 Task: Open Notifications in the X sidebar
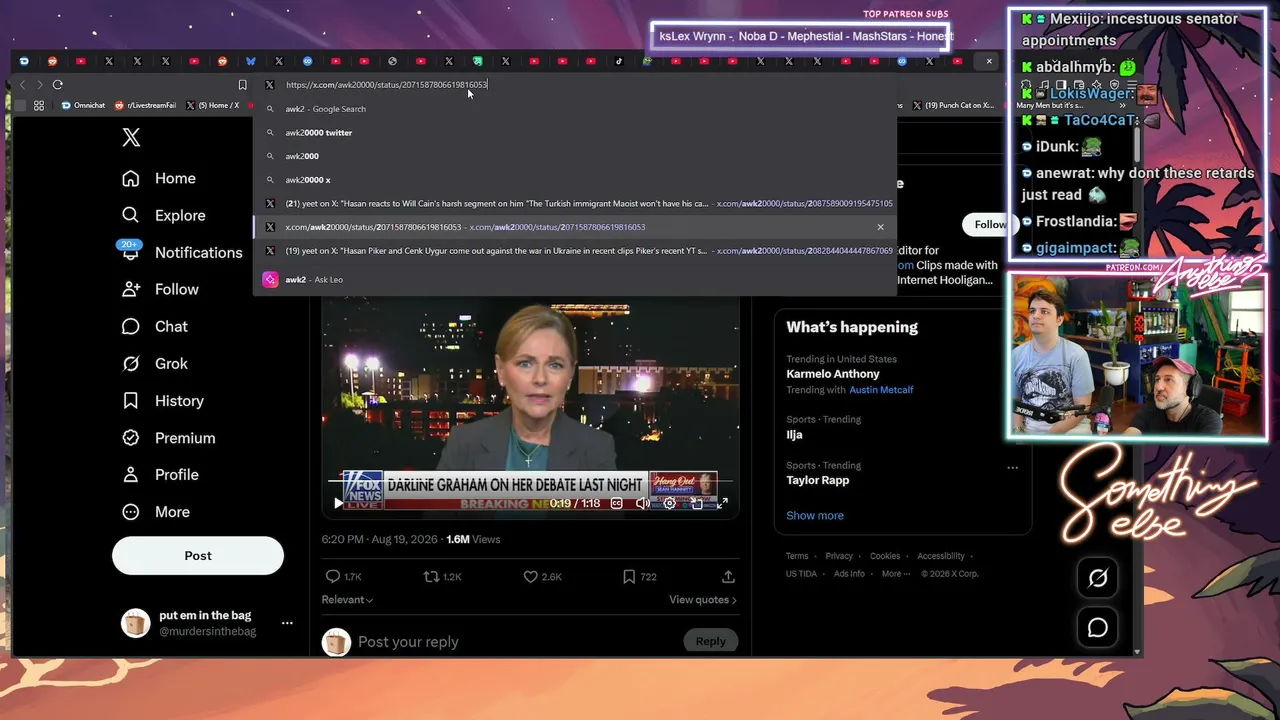182,252
